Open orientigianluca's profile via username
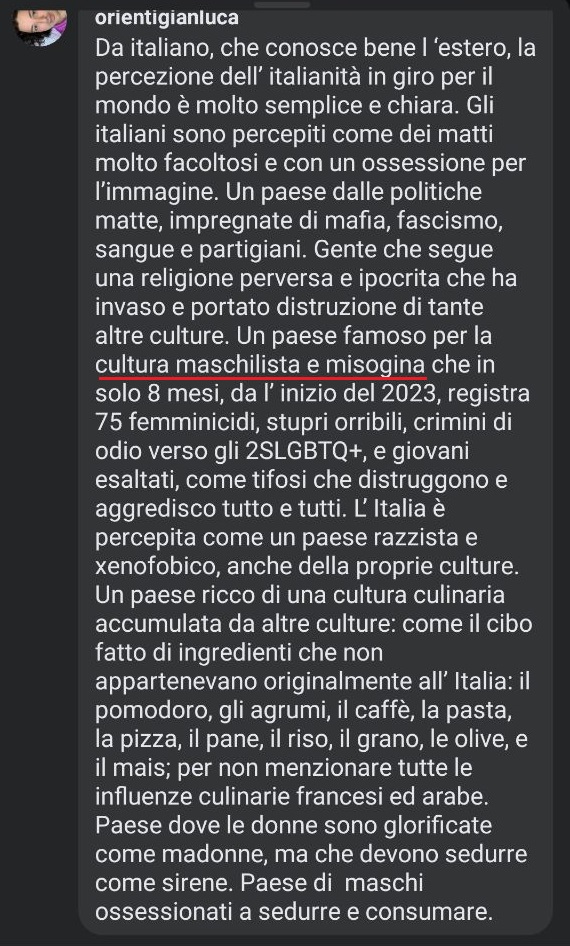 click(167, 17)
